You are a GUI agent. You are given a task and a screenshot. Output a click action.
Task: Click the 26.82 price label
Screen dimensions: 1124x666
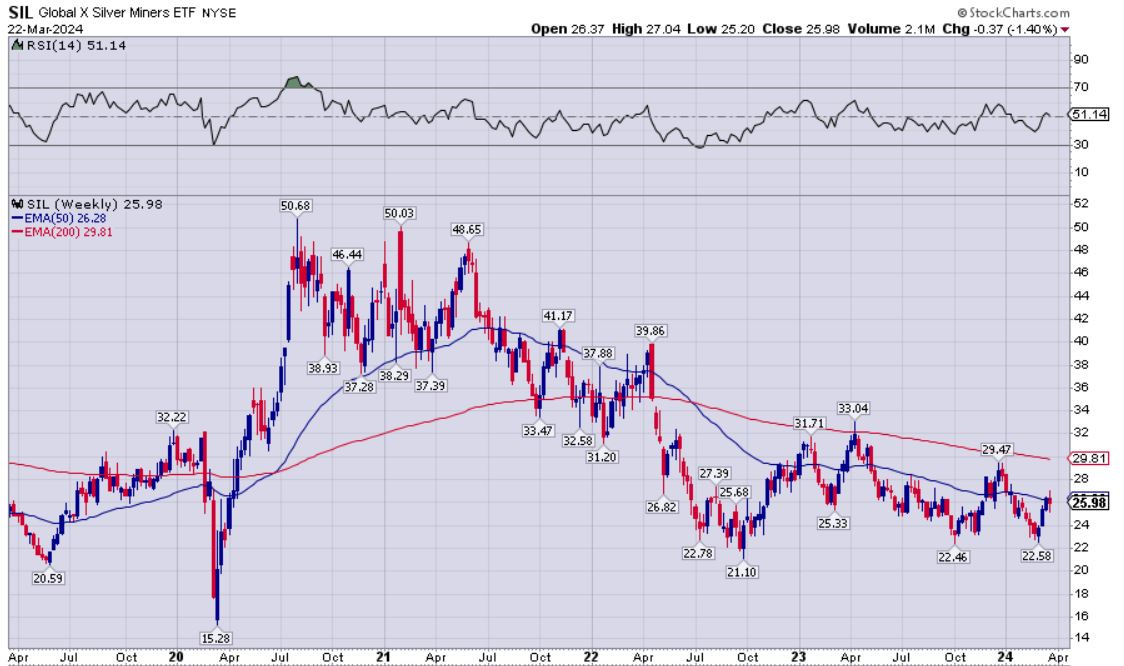pyautogui.click(x=661, y=507)
